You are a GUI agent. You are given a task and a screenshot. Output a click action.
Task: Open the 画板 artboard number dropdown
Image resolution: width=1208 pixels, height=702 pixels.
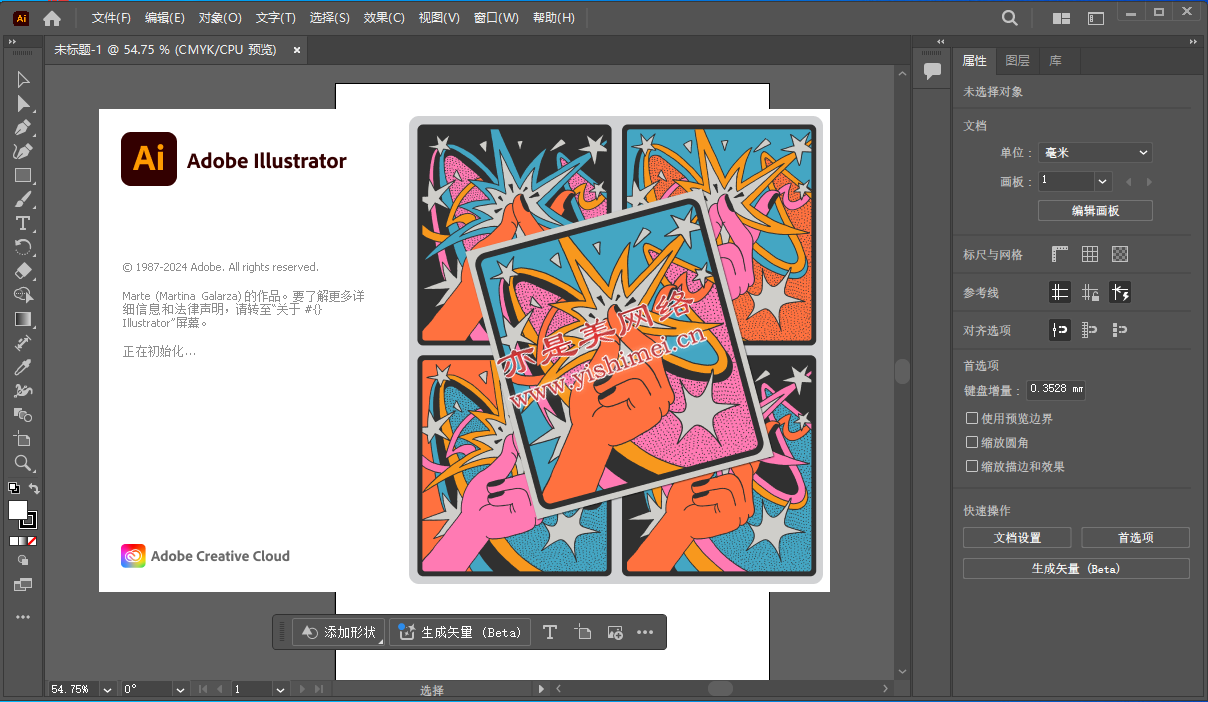(x=1103, y=181)
